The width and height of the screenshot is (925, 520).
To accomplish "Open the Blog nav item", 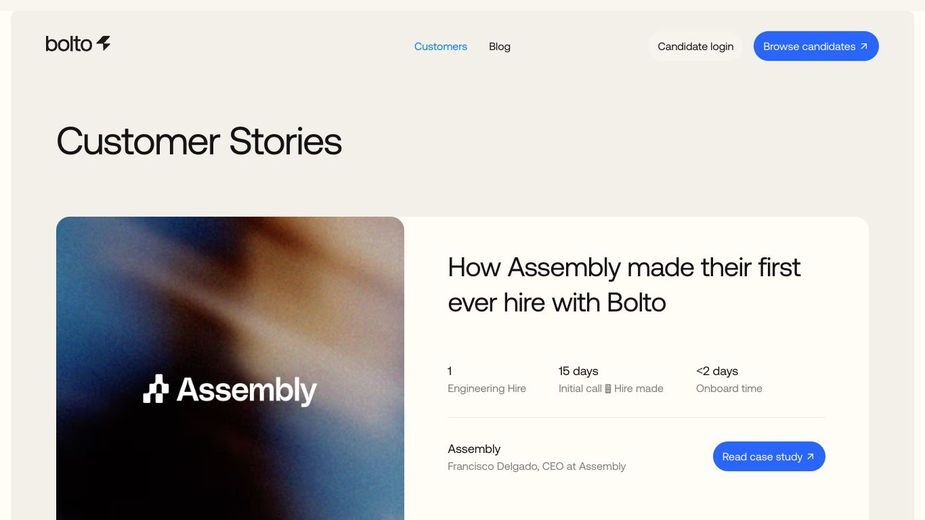I will [500, 46].
